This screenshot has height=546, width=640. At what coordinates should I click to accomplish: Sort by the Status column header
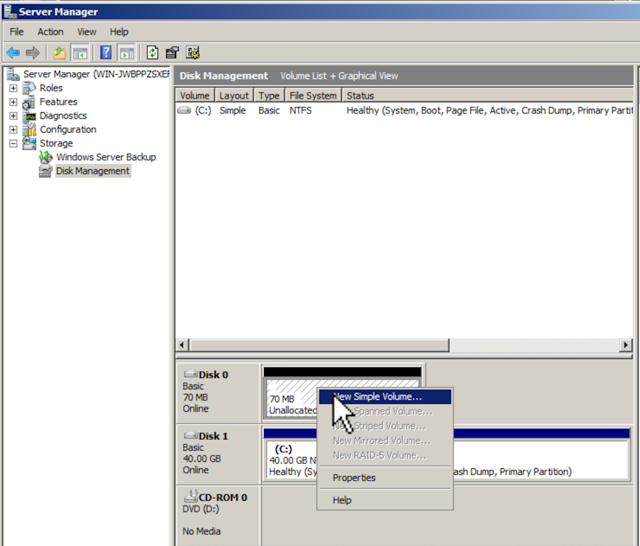click(488, 95)
